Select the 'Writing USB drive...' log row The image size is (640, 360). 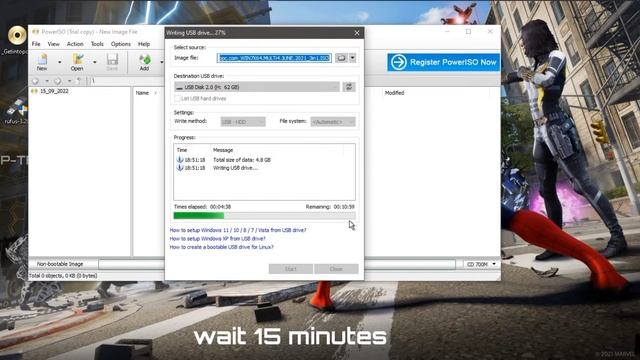[x=235, y=168]
